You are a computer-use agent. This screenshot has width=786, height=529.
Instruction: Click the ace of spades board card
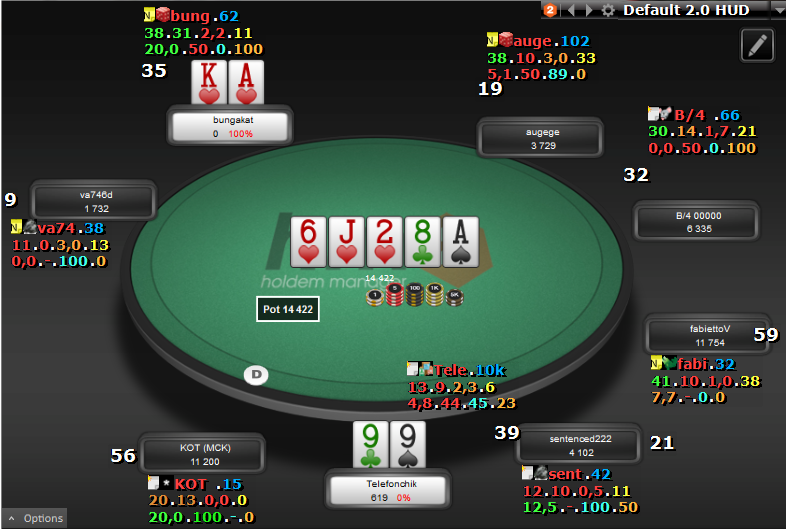coord(461,242)
